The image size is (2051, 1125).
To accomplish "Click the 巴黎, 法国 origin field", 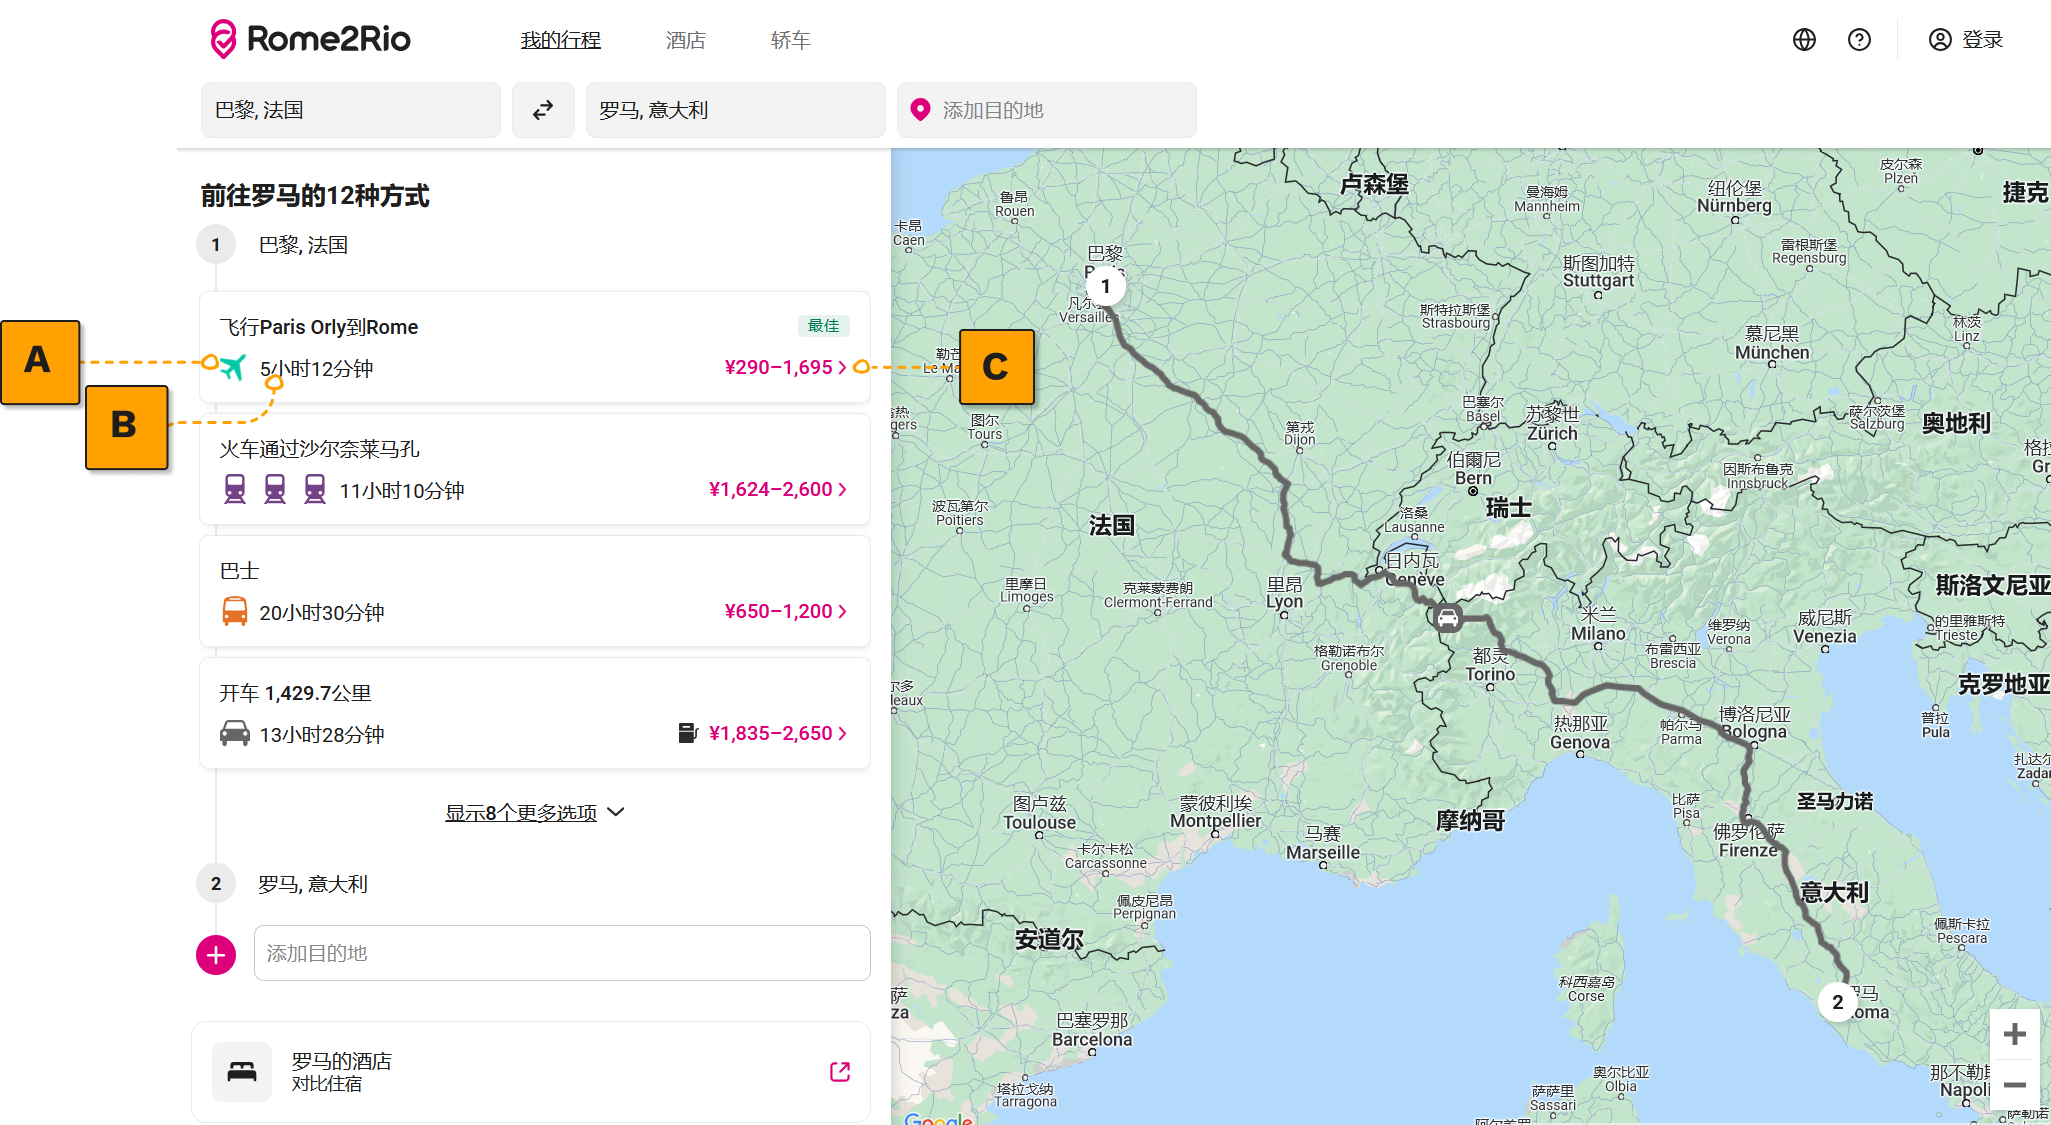I will (350, 110).
